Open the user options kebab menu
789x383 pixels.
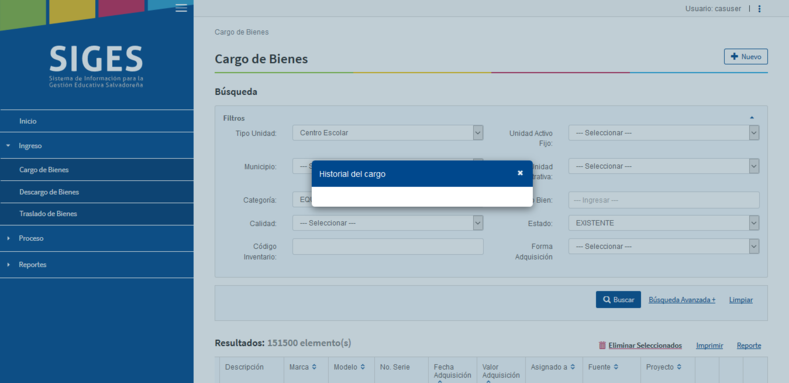click(759, 9)
